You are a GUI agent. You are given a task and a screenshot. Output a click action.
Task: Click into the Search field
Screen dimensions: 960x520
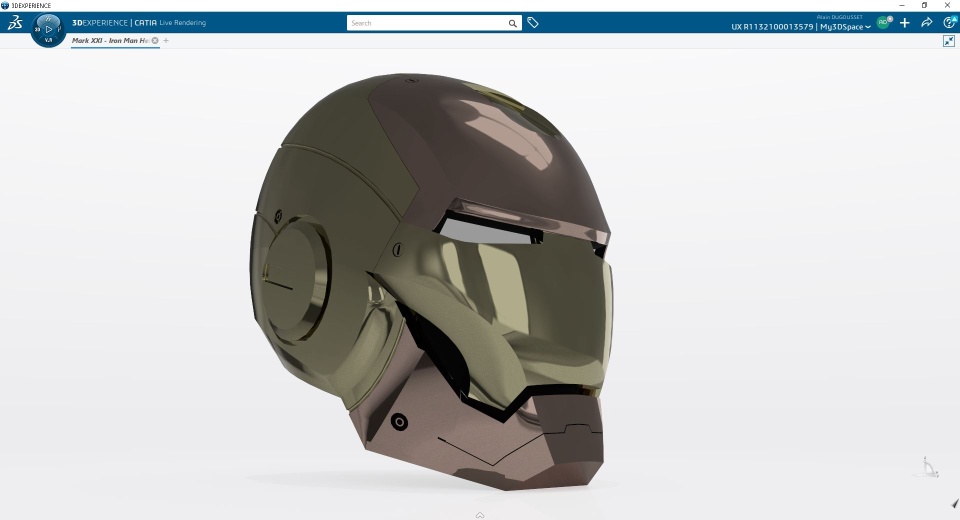[427, 23]
